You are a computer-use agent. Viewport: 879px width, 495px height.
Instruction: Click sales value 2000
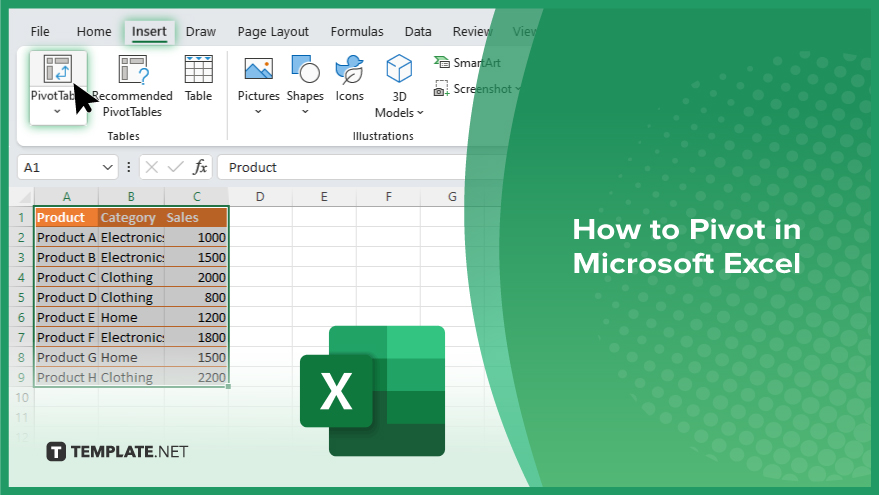pos(196,277)
